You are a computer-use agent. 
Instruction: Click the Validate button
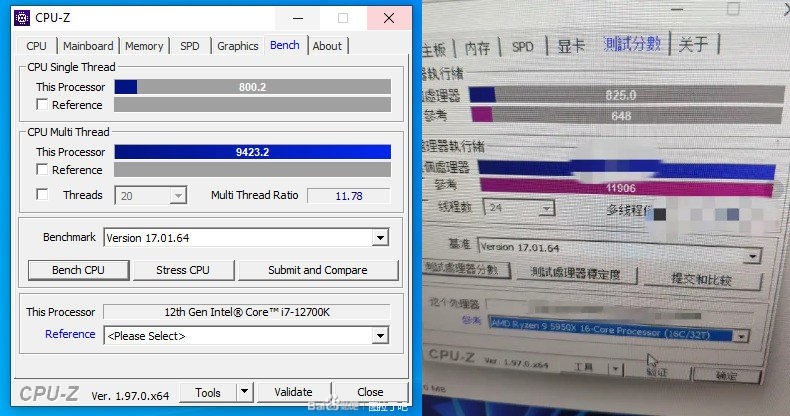(x=293, y=392)
